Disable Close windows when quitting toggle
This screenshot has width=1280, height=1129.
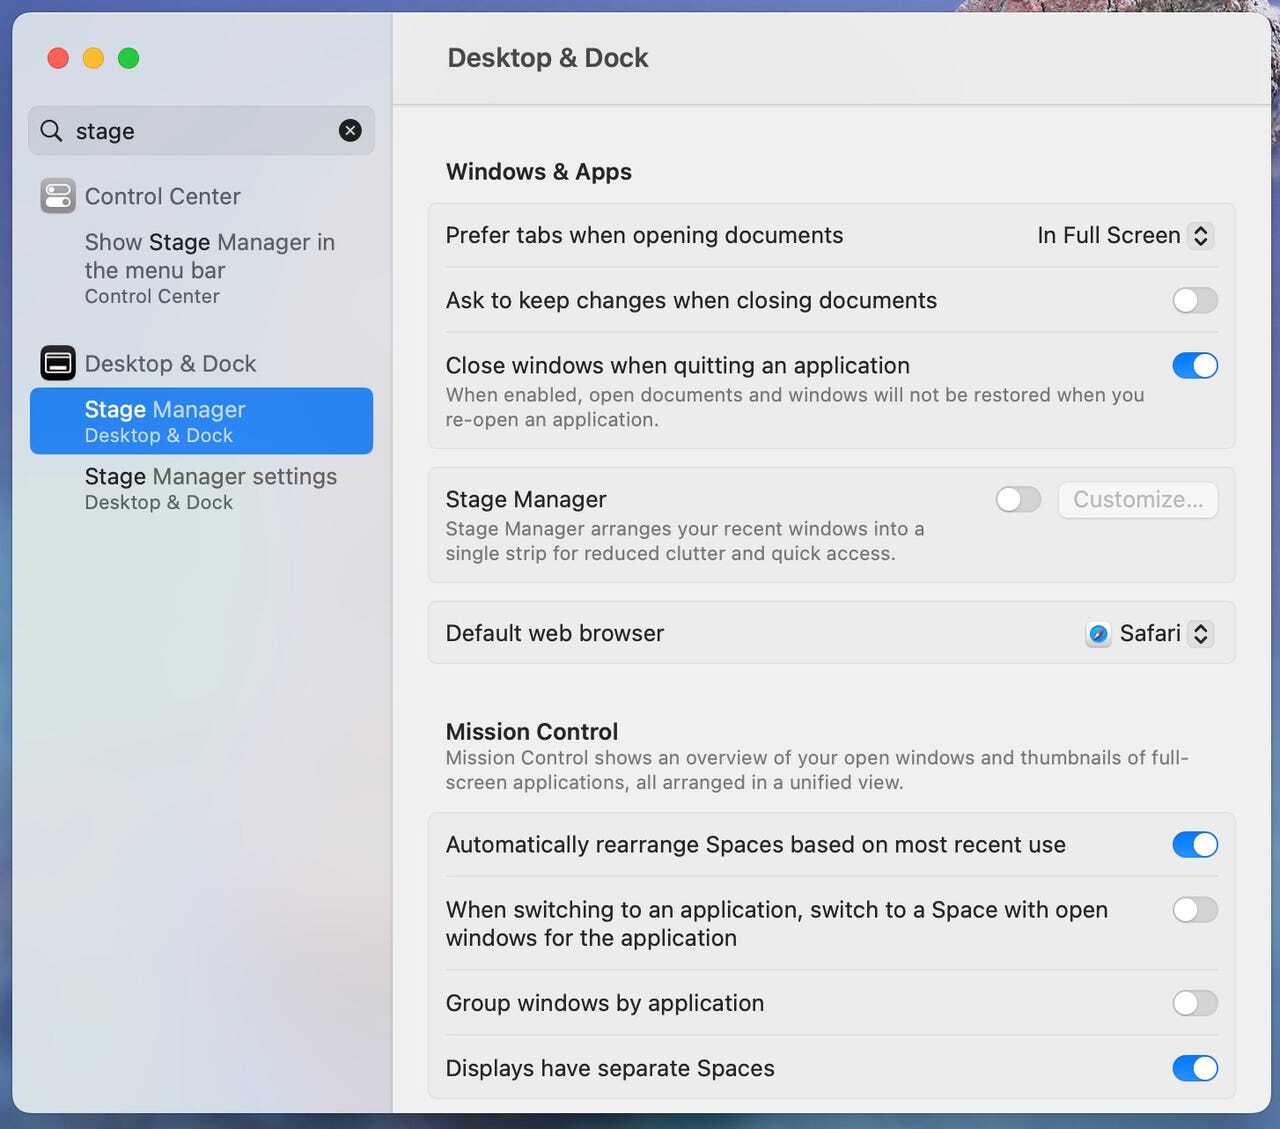pos(1195,366)
